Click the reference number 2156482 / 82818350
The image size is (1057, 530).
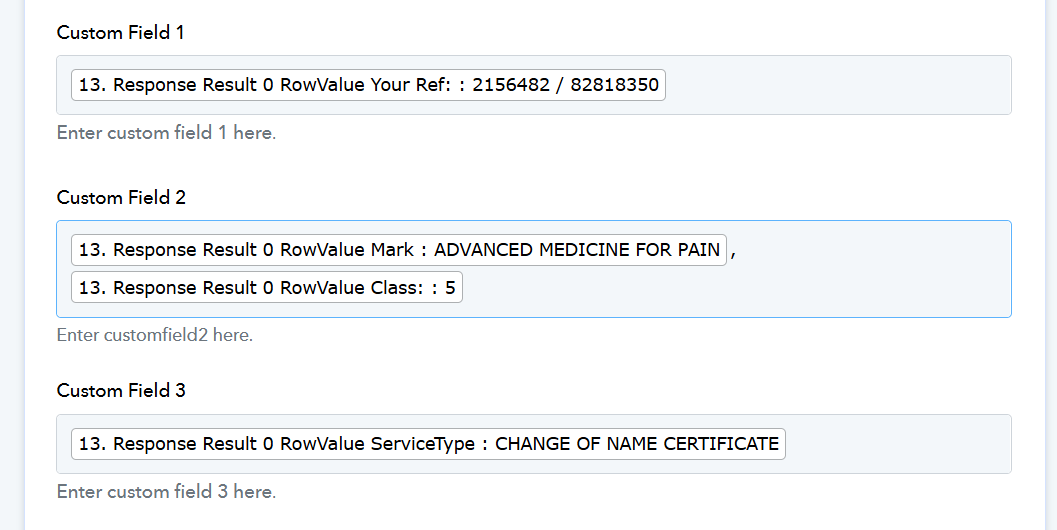coord(565,85)
